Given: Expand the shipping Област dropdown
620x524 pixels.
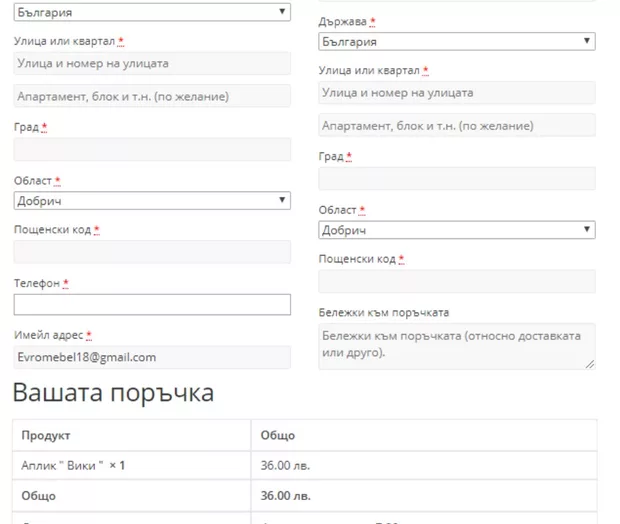Looking at the screenshot, I should point(456,230).
